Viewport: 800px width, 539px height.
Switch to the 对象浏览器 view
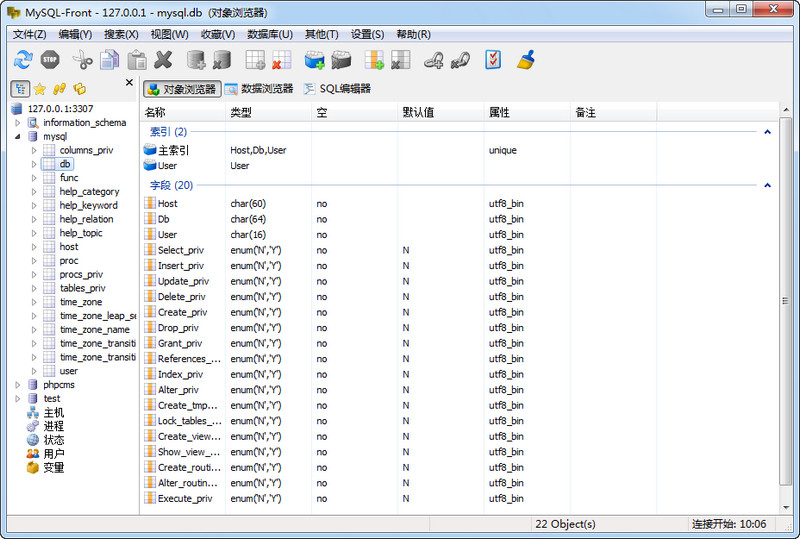pos(182,89)
